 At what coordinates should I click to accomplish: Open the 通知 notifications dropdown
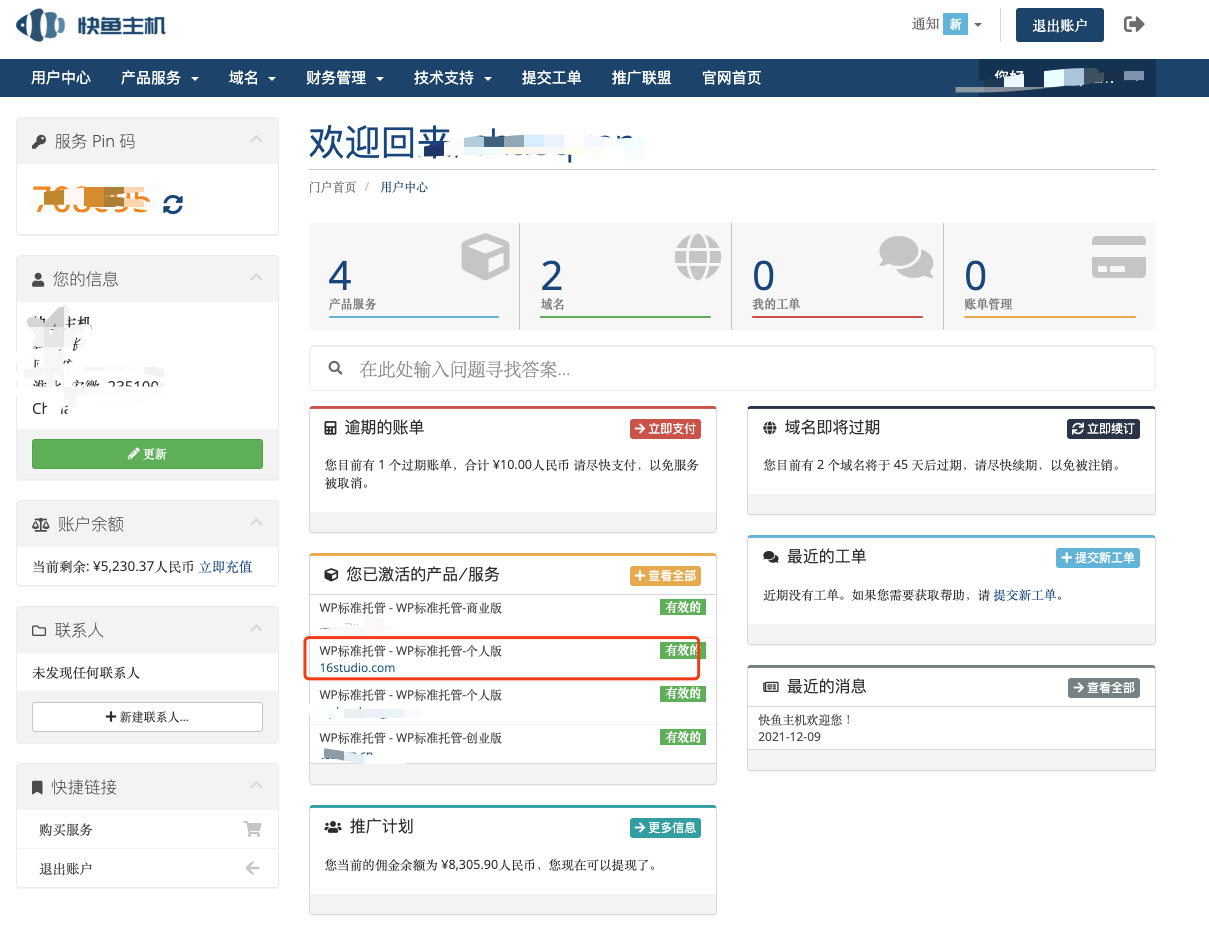coord(947,25)
